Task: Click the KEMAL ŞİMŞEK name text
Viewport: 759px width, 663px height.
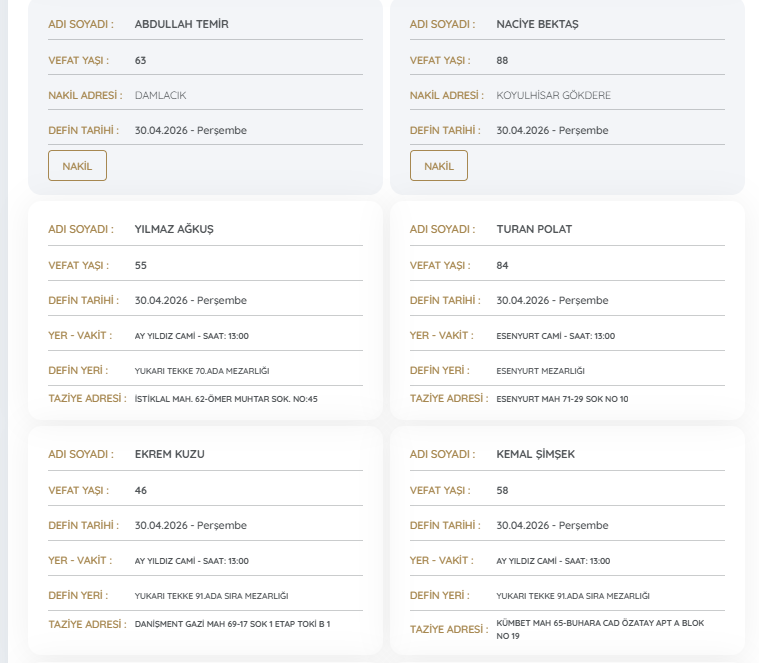Action: pos(535,454)
